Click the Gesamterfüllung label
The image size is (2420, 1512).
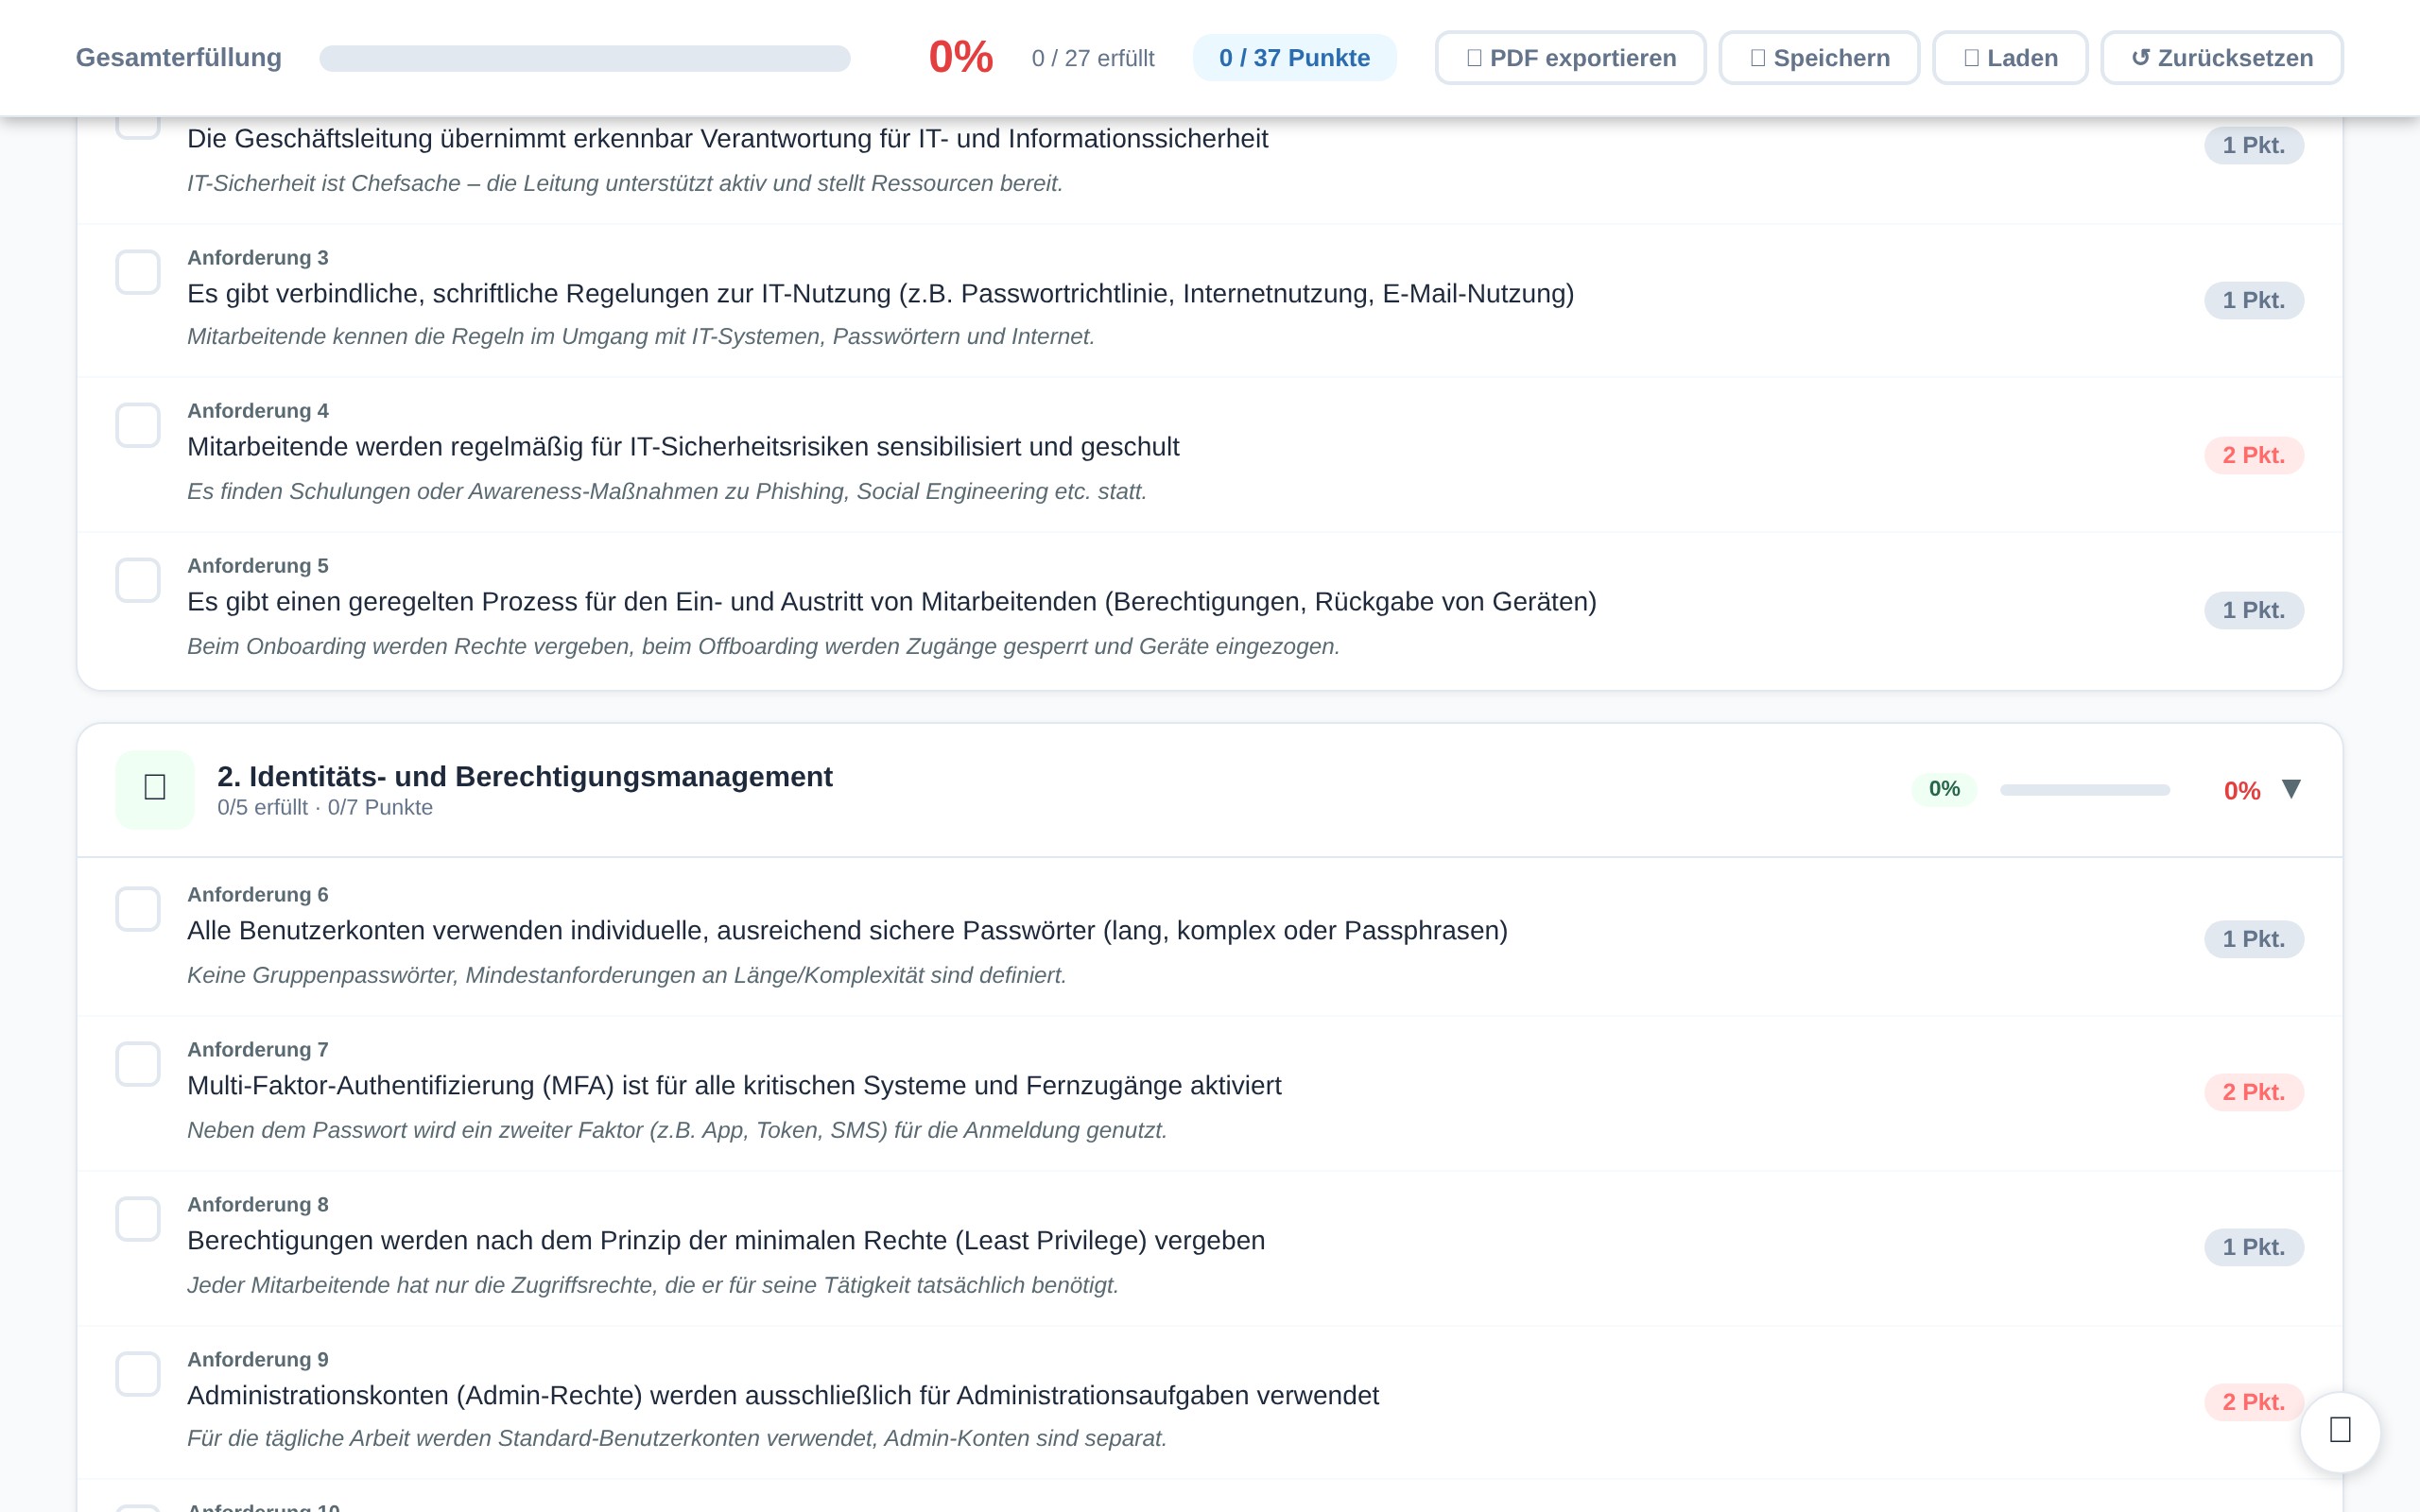[179, 58]
